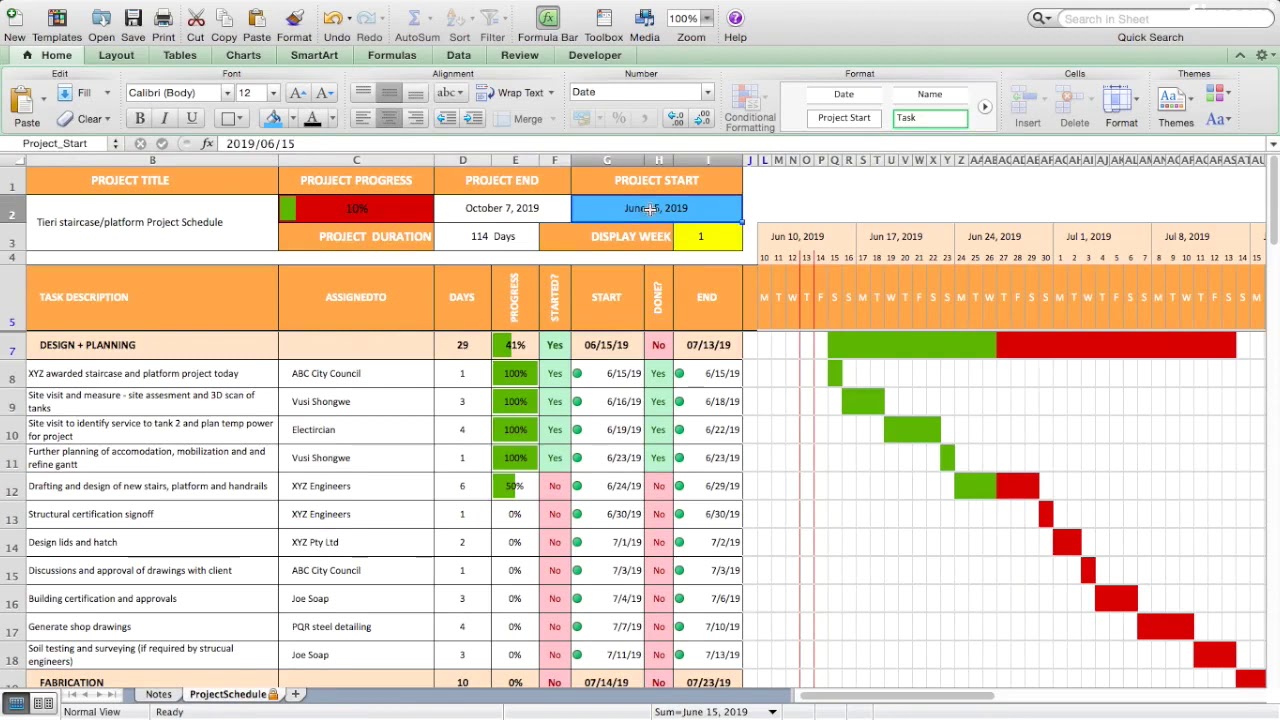Viewport: 1280px width, 720px height.
Task: Open Help with the question mark icon
Action: click(735, 18)
